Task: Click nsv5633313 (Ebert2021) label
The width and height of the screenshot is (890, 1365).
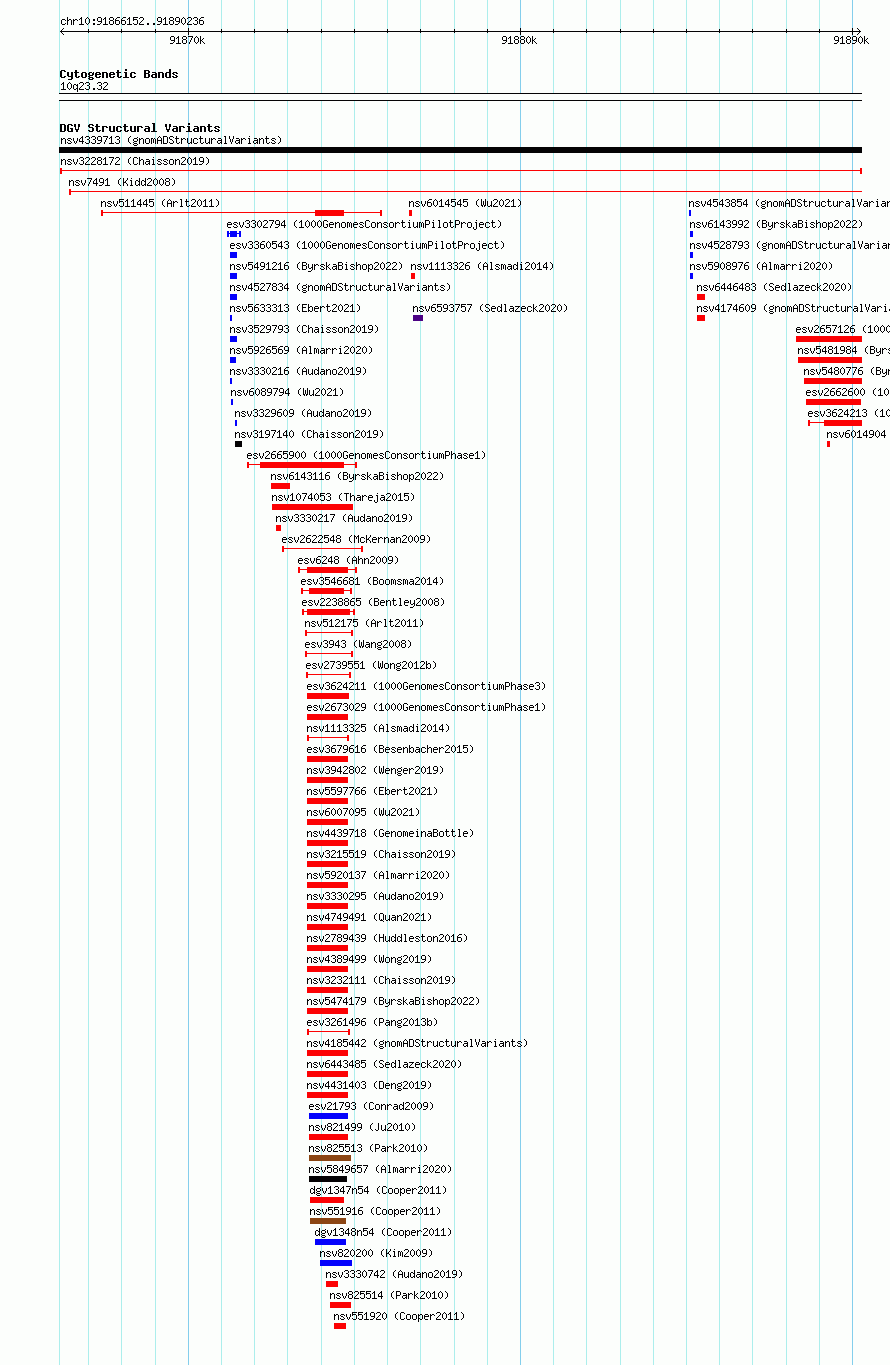Action: [x=295, y=308]
